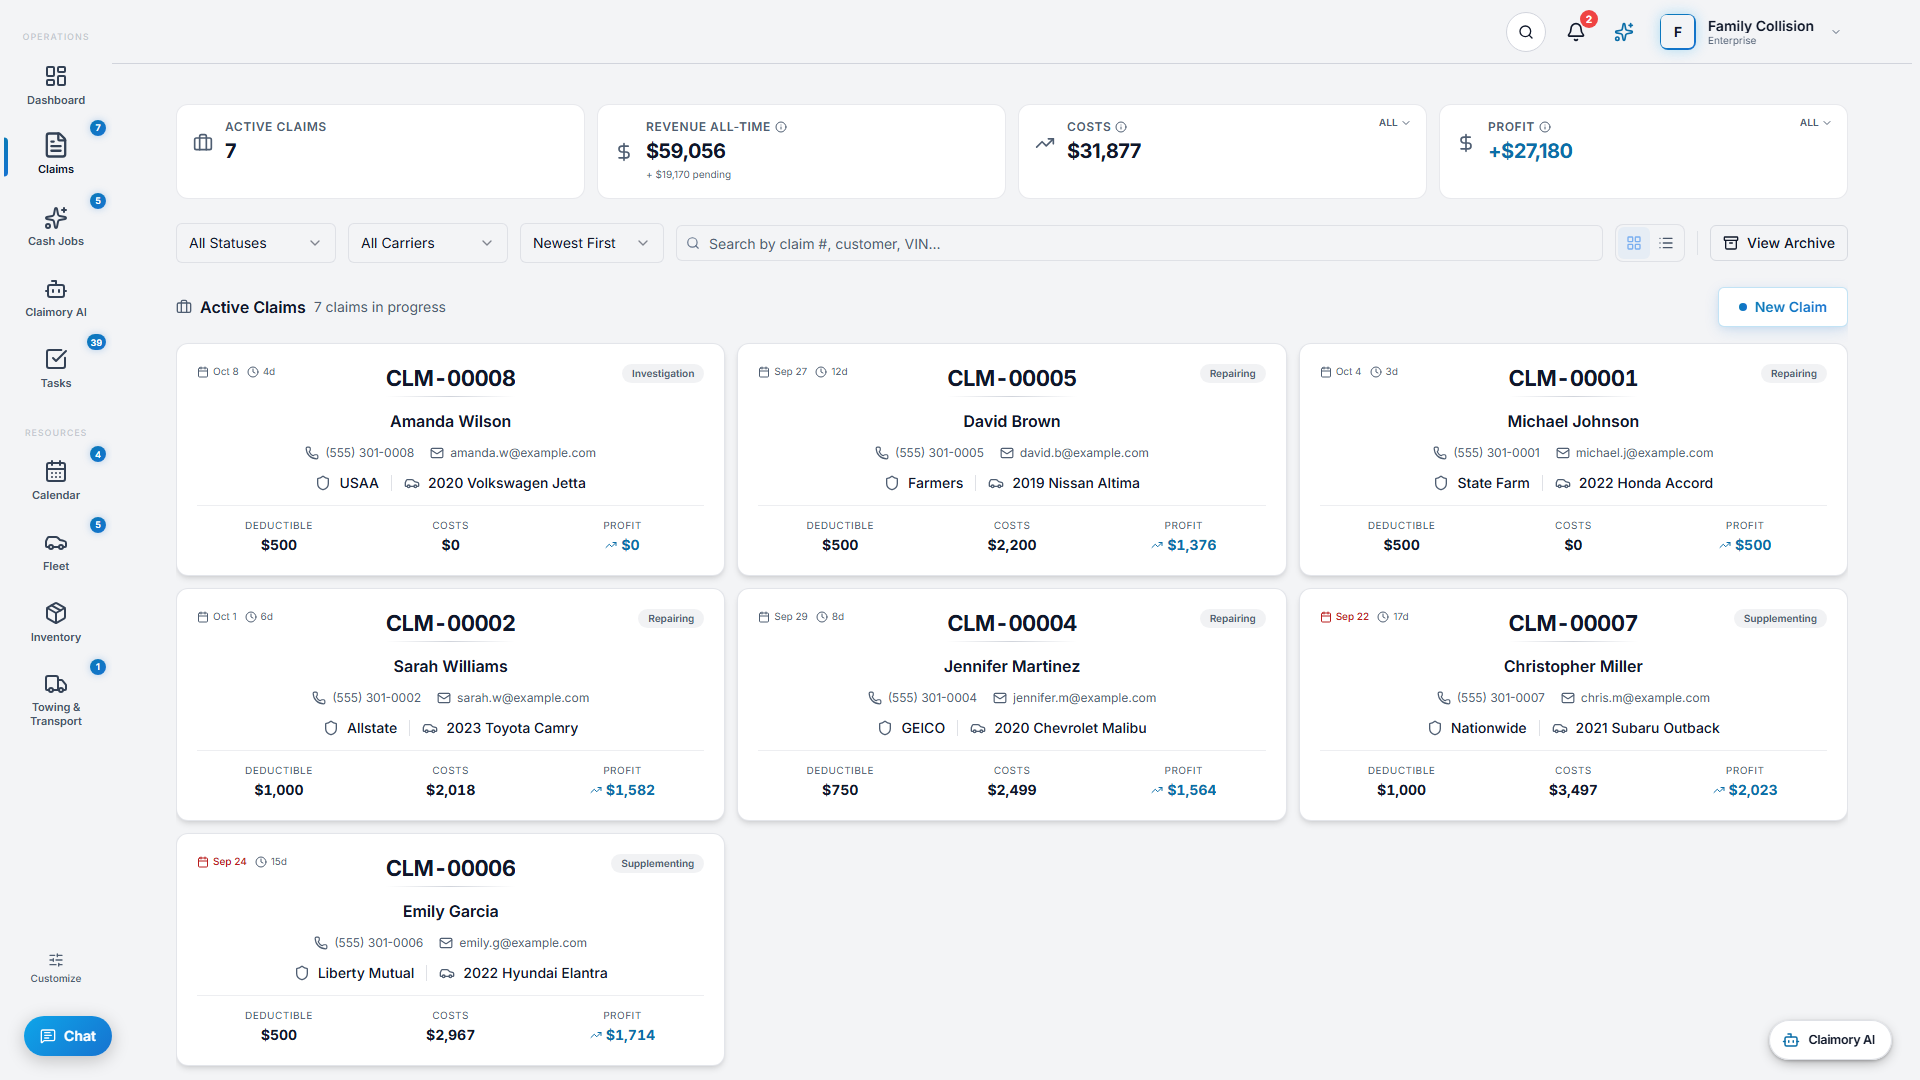Expand the Profit ALL period dropdown
This screenshot has width=1920, height=1080.
tap(1815, 123)
